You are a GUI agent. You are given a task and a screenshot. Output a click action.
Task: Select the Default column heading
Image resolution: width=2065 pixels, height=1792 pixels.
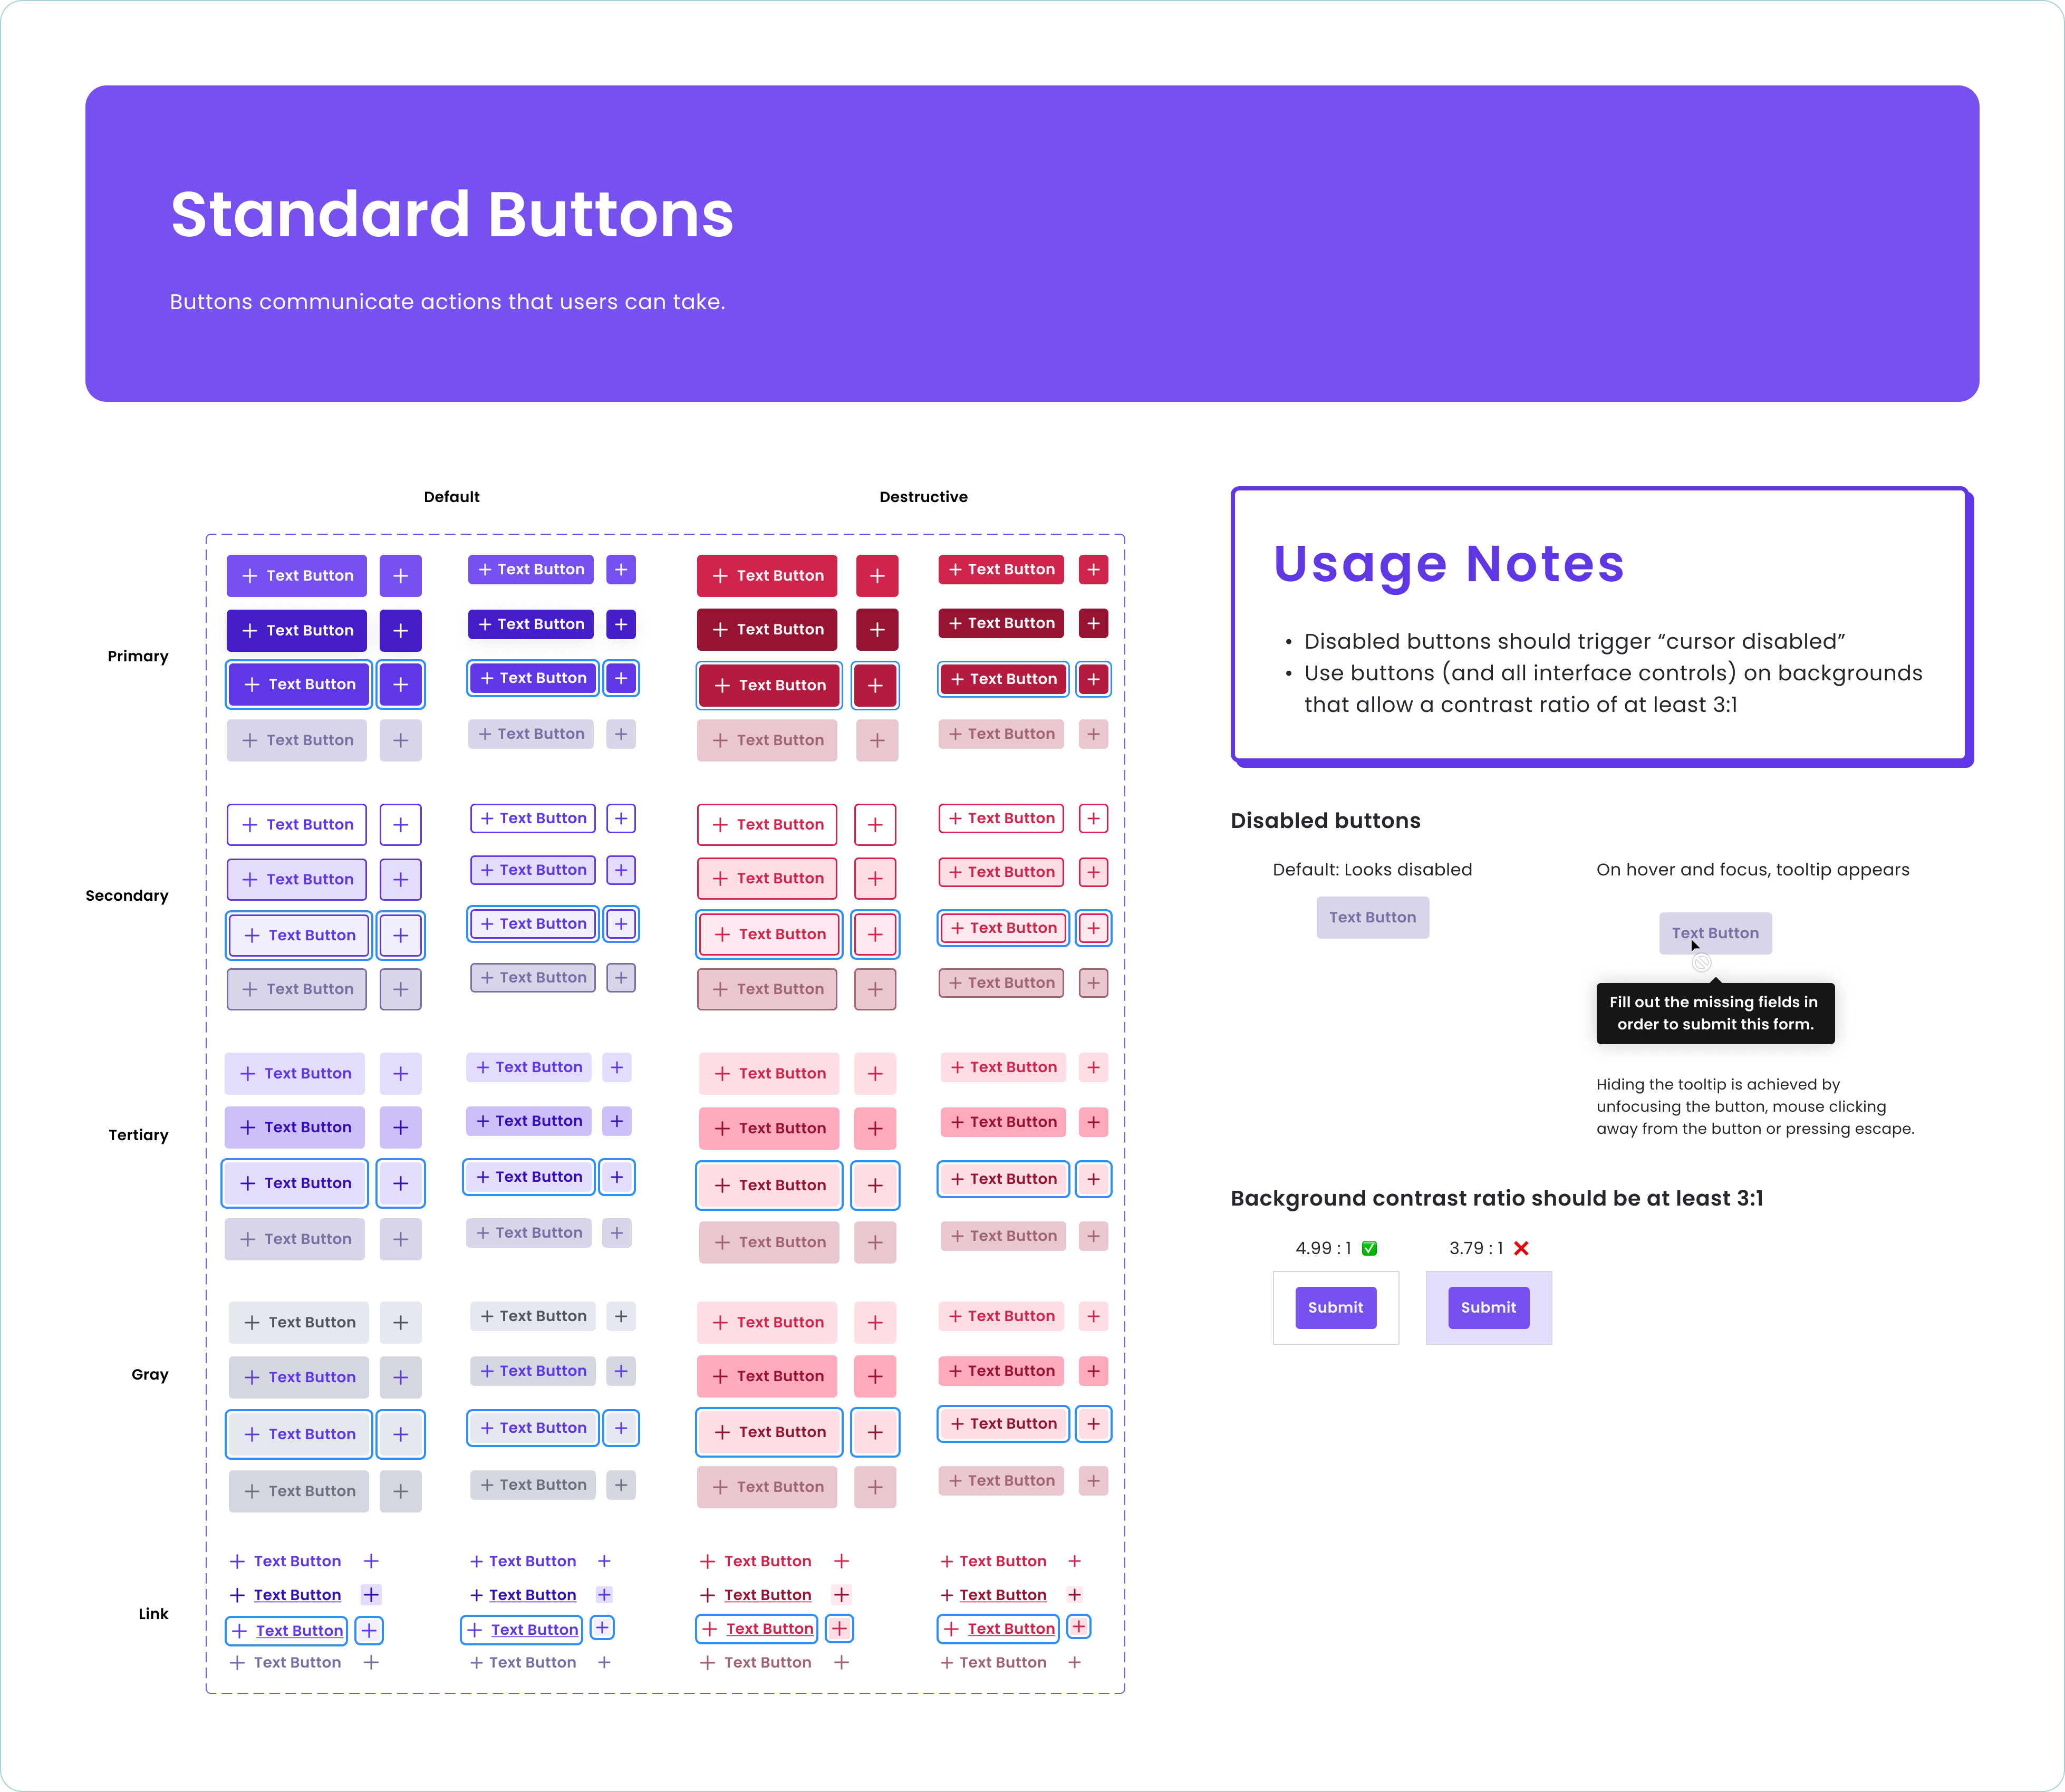(451, 497)
